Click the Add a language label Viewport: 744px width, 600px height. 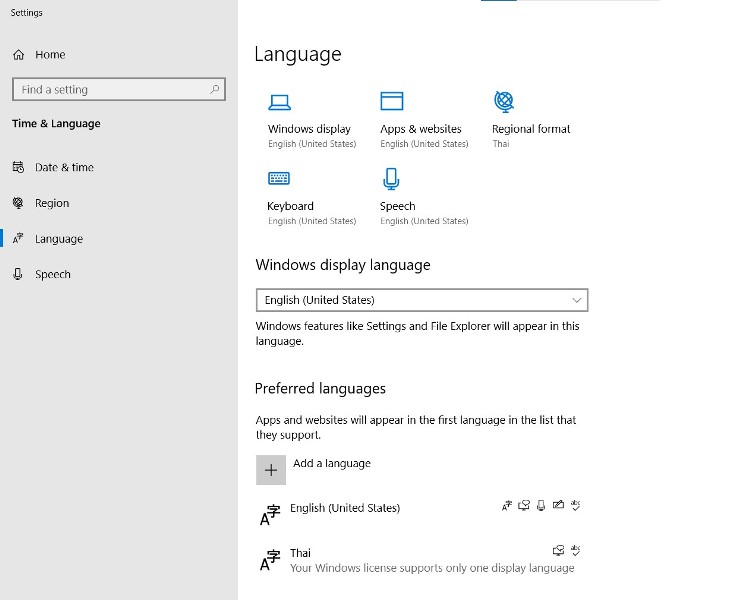[x=331, y=464]
